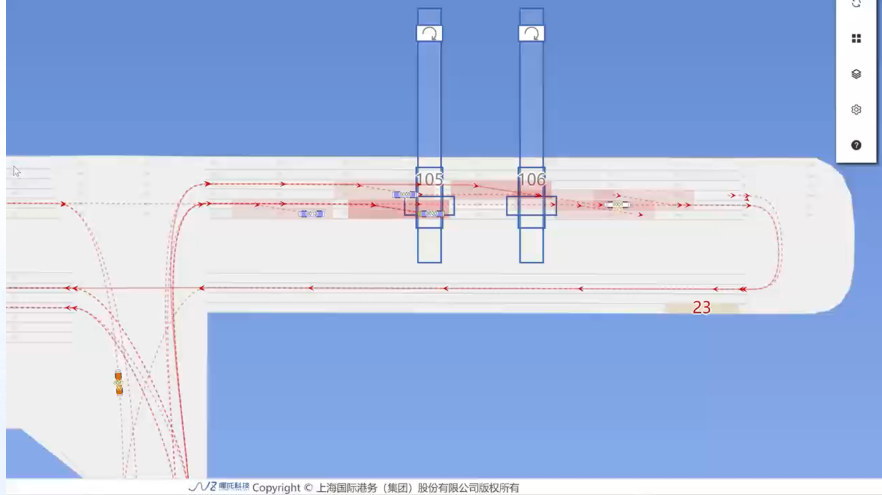Open the layers panel icon
This screenshot has width=882, height=495.
point(856,74)
